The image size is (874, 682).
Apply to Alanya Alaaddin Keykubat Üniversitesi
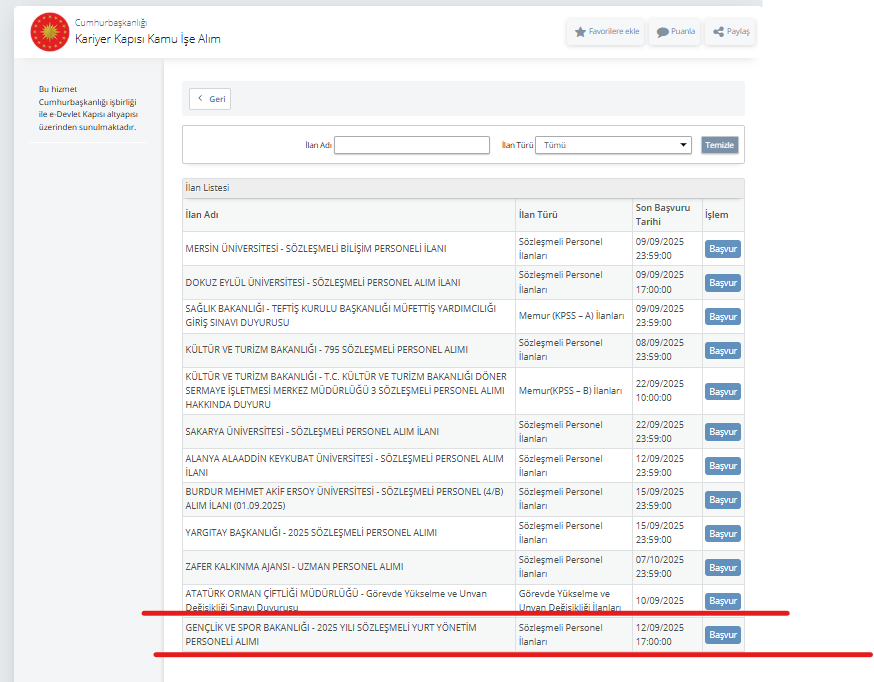click(x=722, y=466)
